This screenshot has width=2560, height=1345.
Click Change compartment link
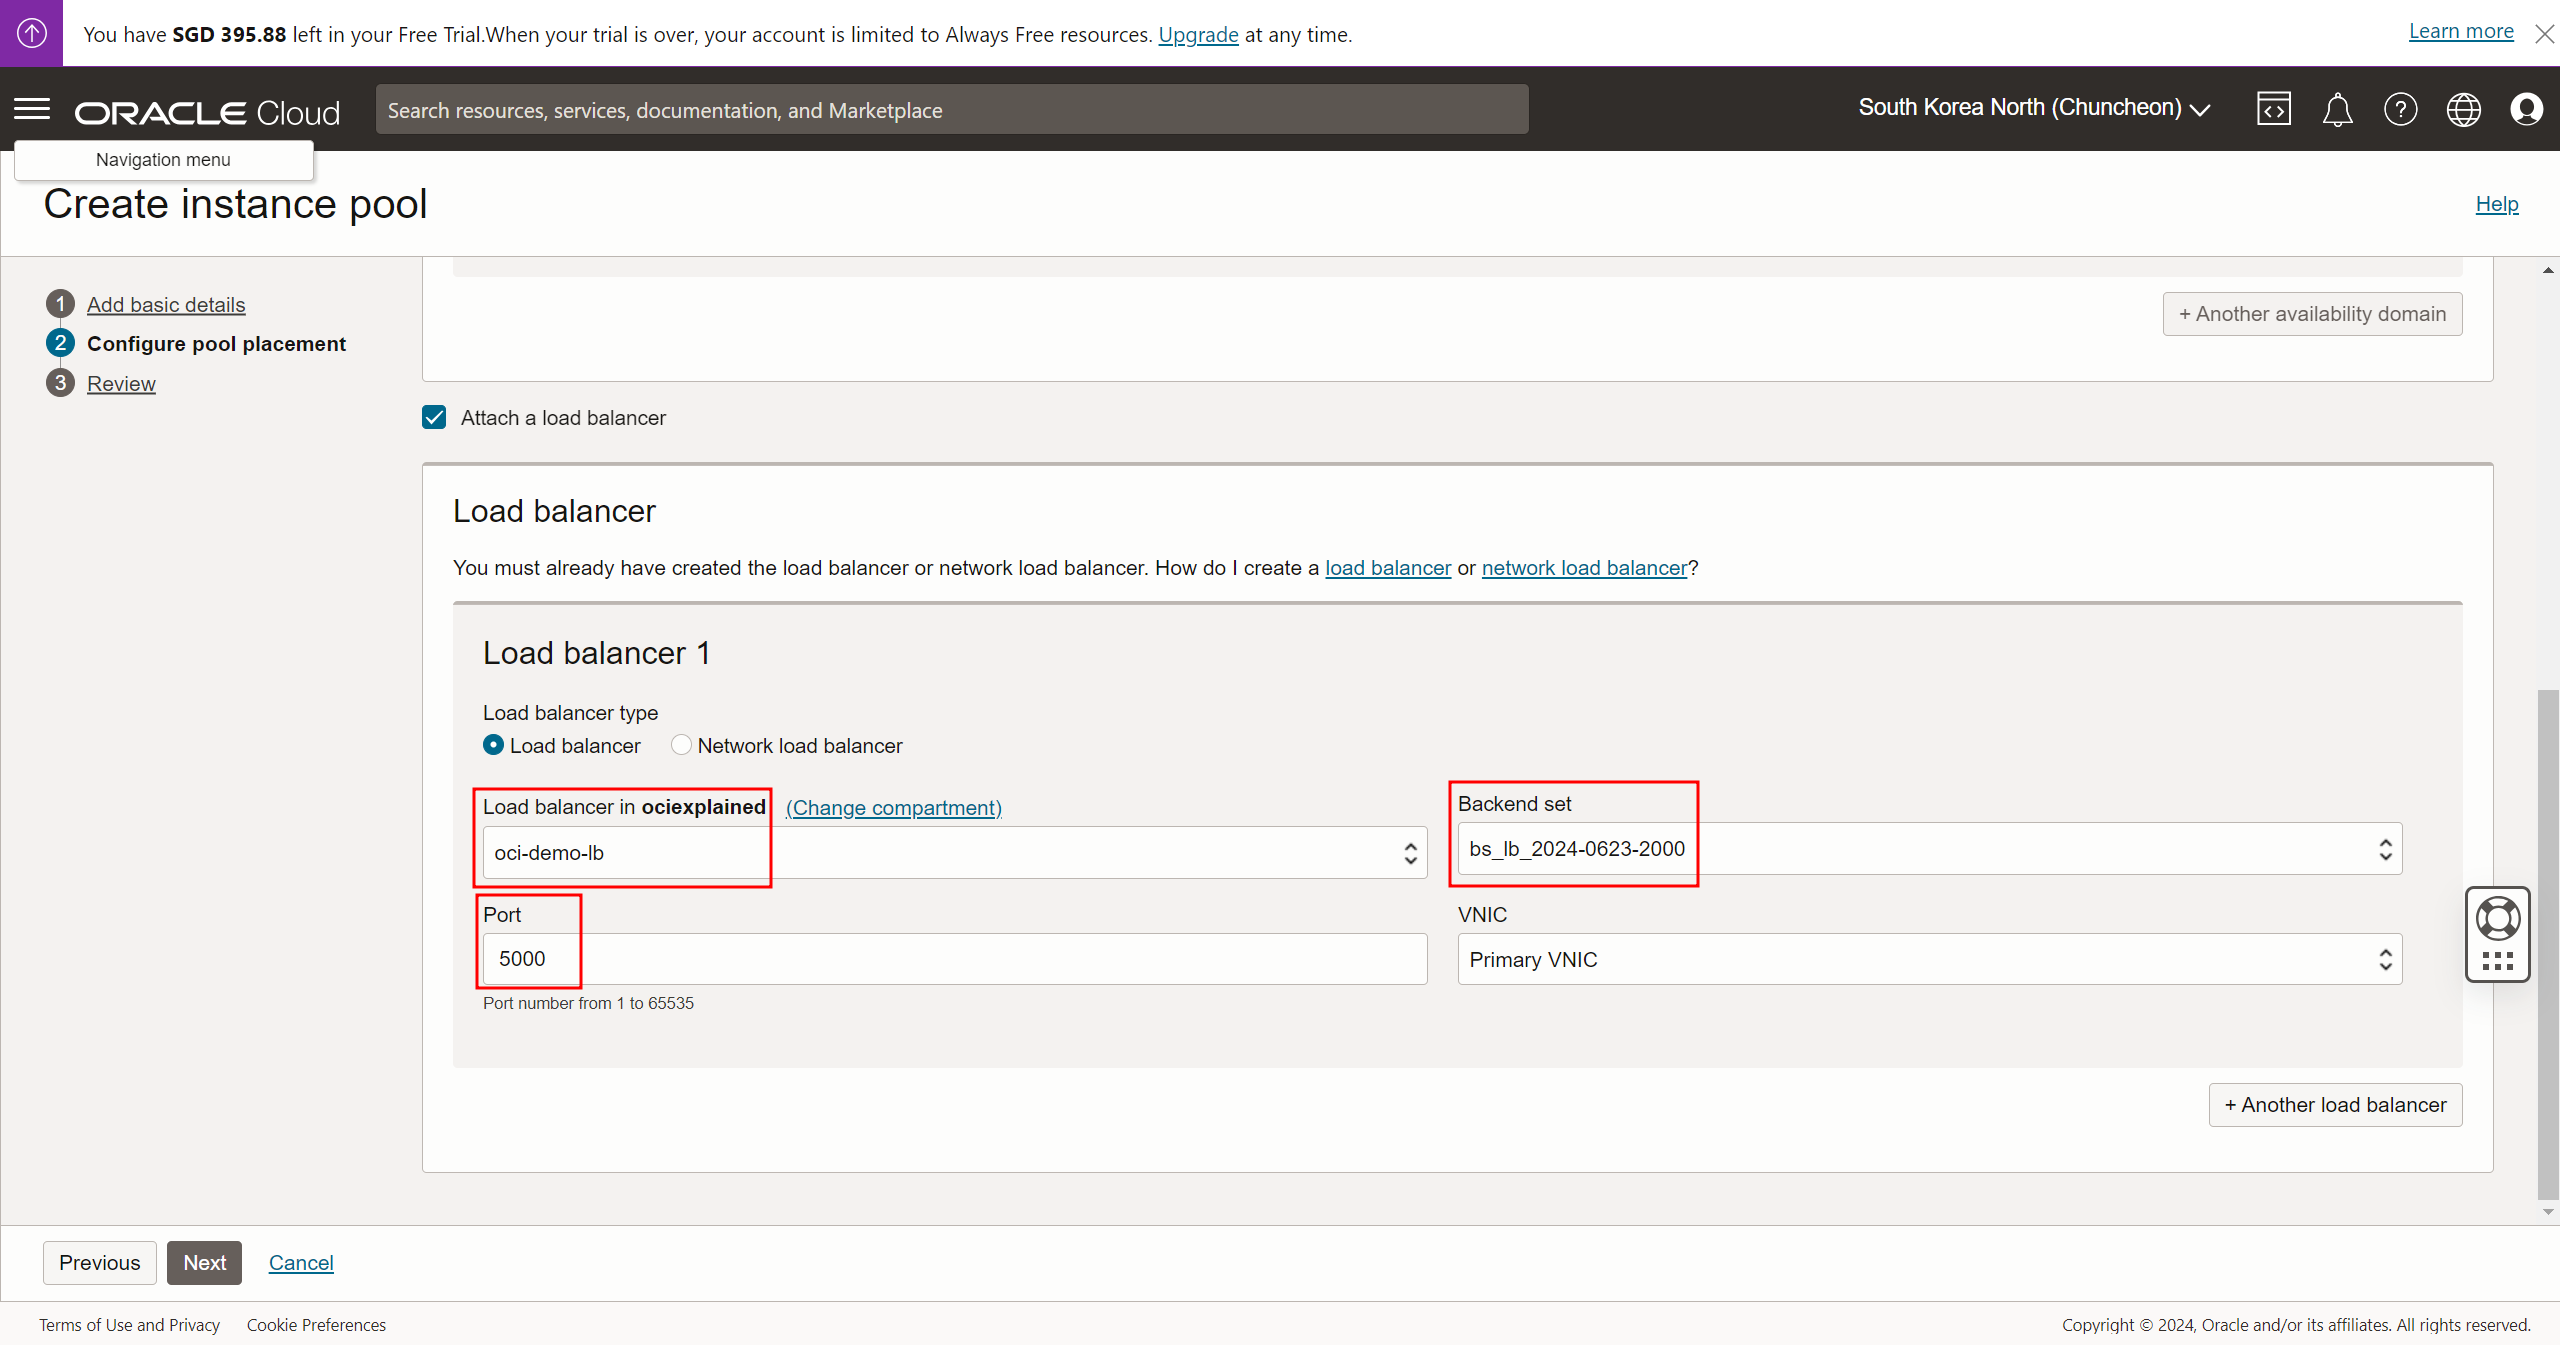(893, 808)
